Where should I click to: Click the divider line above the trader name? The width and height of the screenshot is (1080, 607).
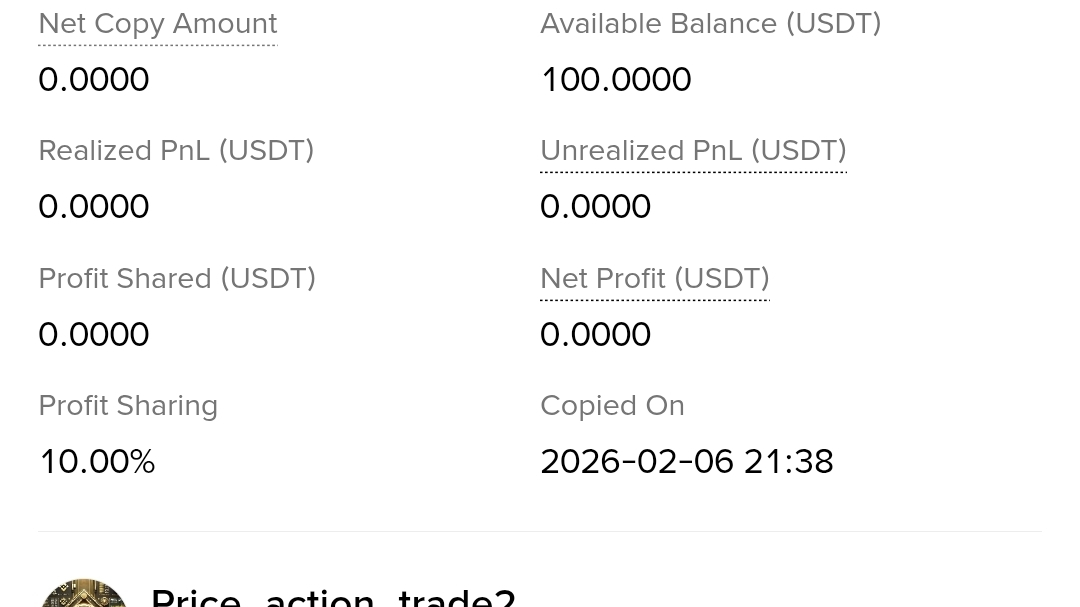pos(540,531)
